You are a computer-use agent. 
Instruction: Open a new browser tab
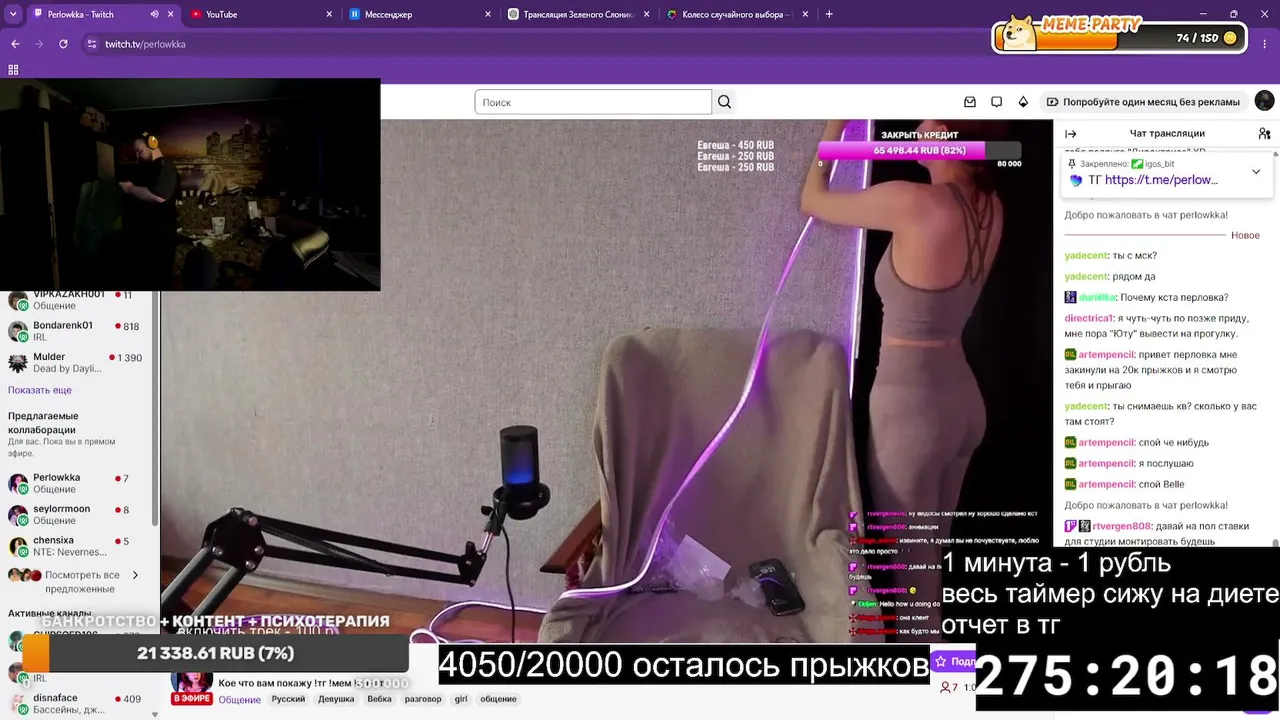(829, 14)
